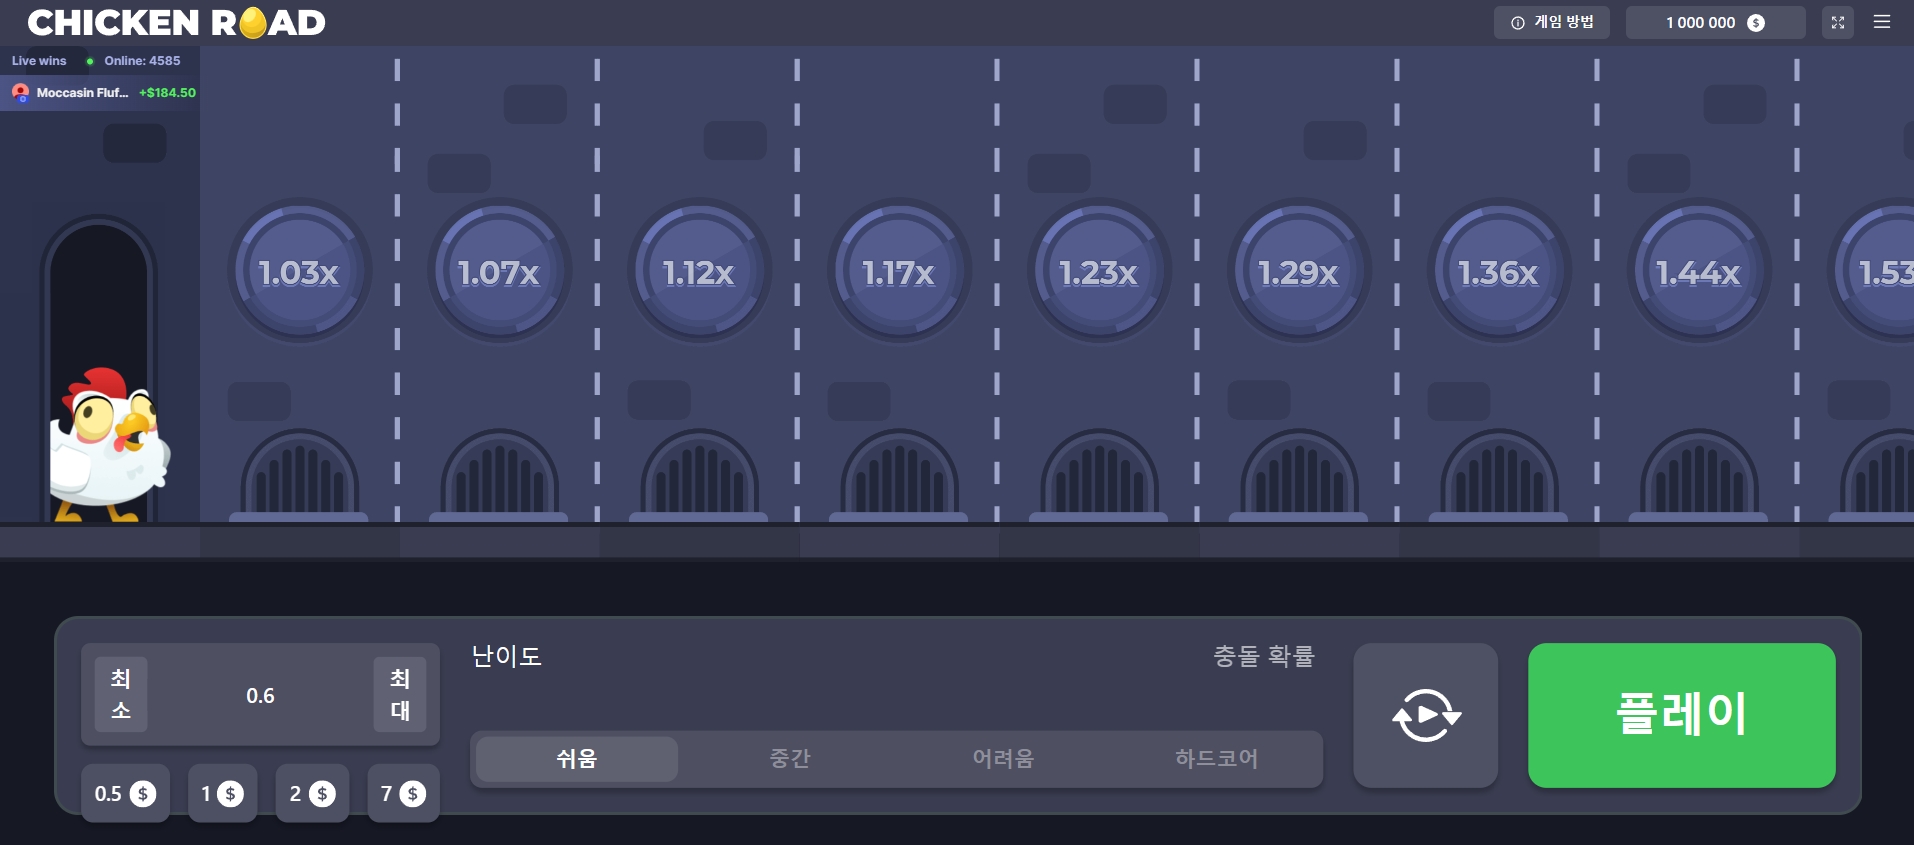
Task: Click the auto-play cycle icon button
Action: [1425, 715]
